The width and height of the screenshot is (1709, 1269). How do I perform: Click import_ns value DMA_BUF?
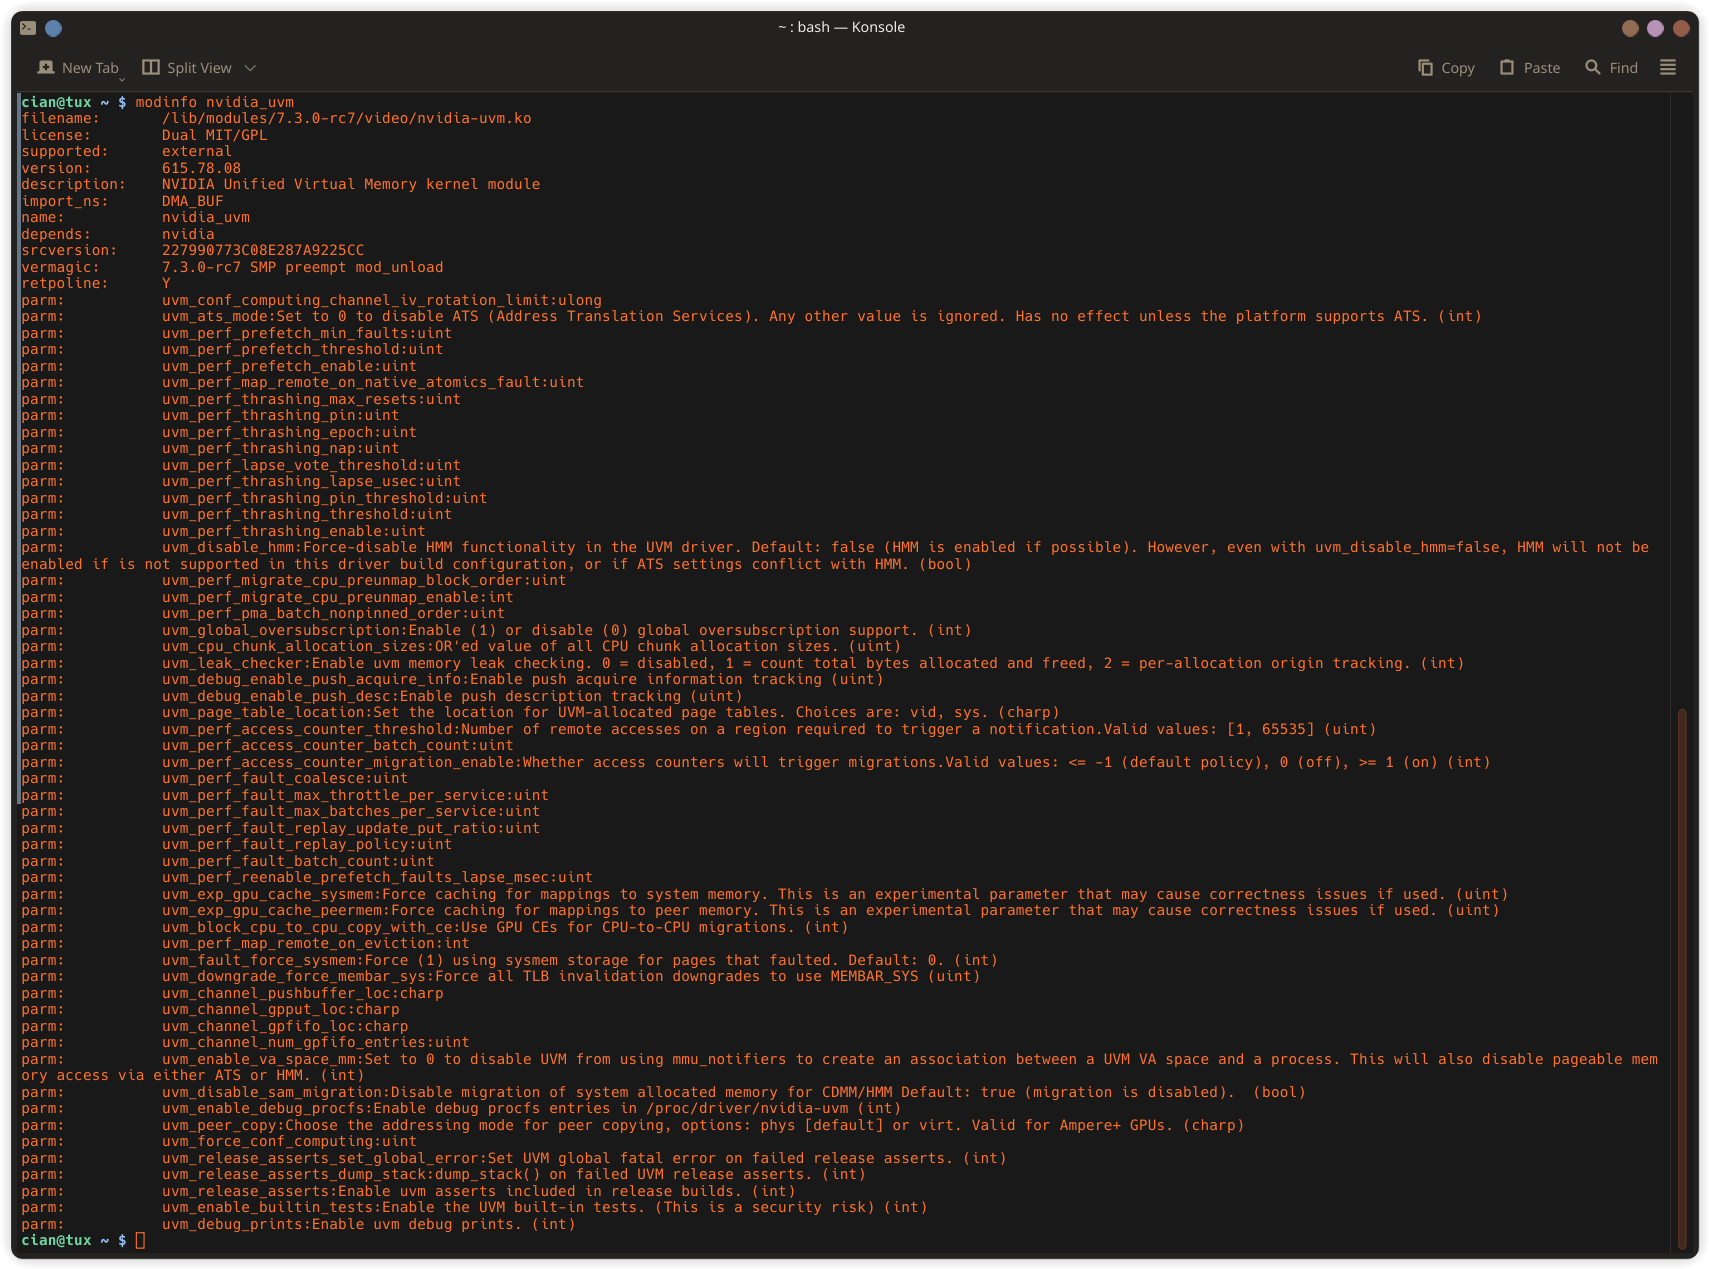click(192, 201)
